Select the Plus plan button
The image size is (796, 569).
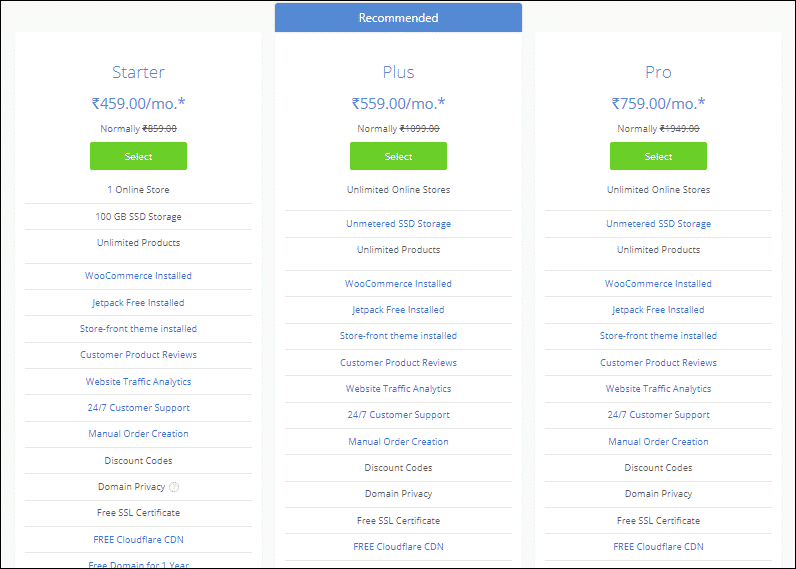399,156
